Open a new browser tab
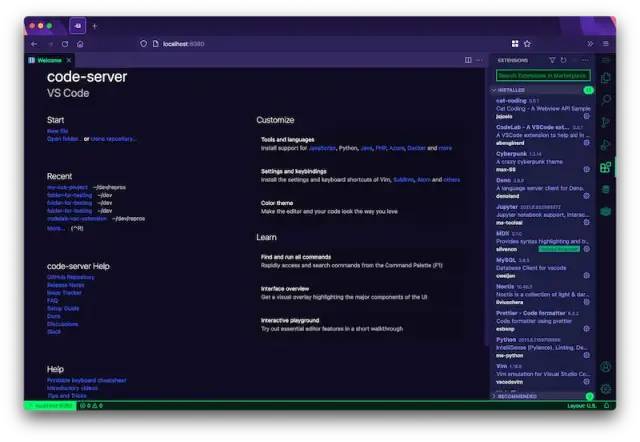The width and height of the screenshot is (640, 442). [x=95, y=27]
